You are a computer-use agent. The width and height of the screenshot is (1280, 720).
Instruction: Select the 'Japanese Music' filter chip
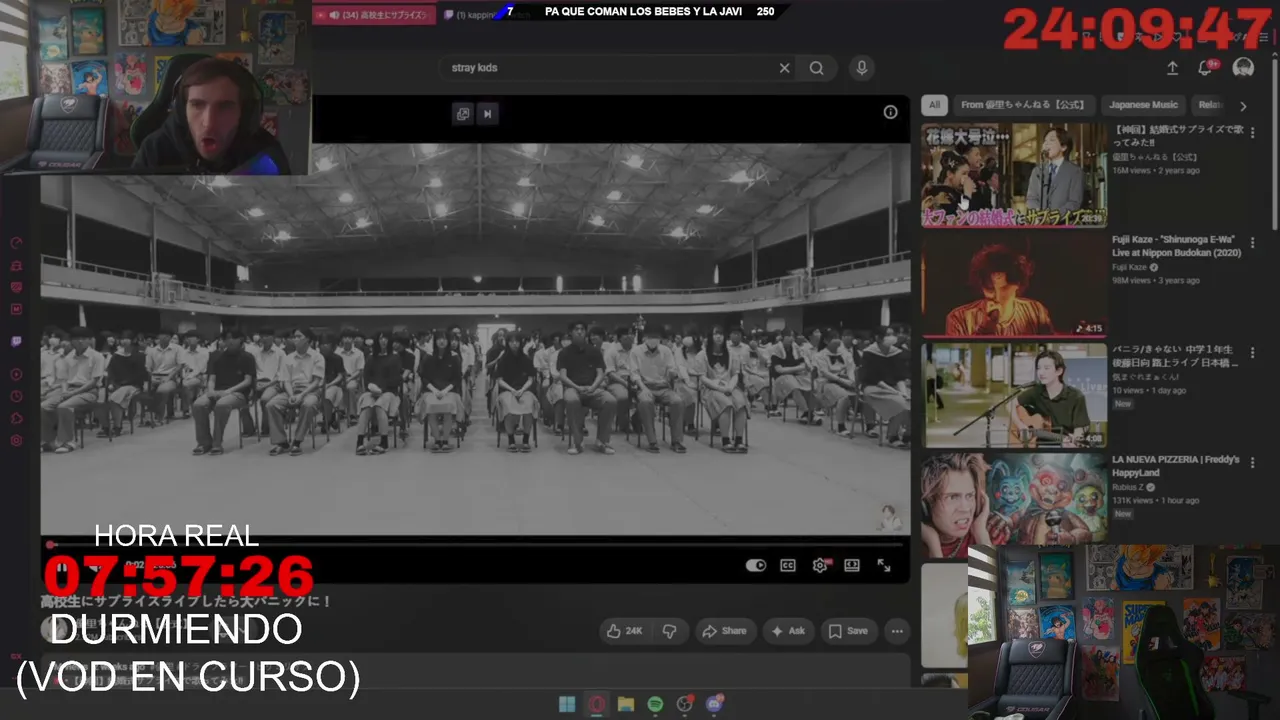point(1143,105)
